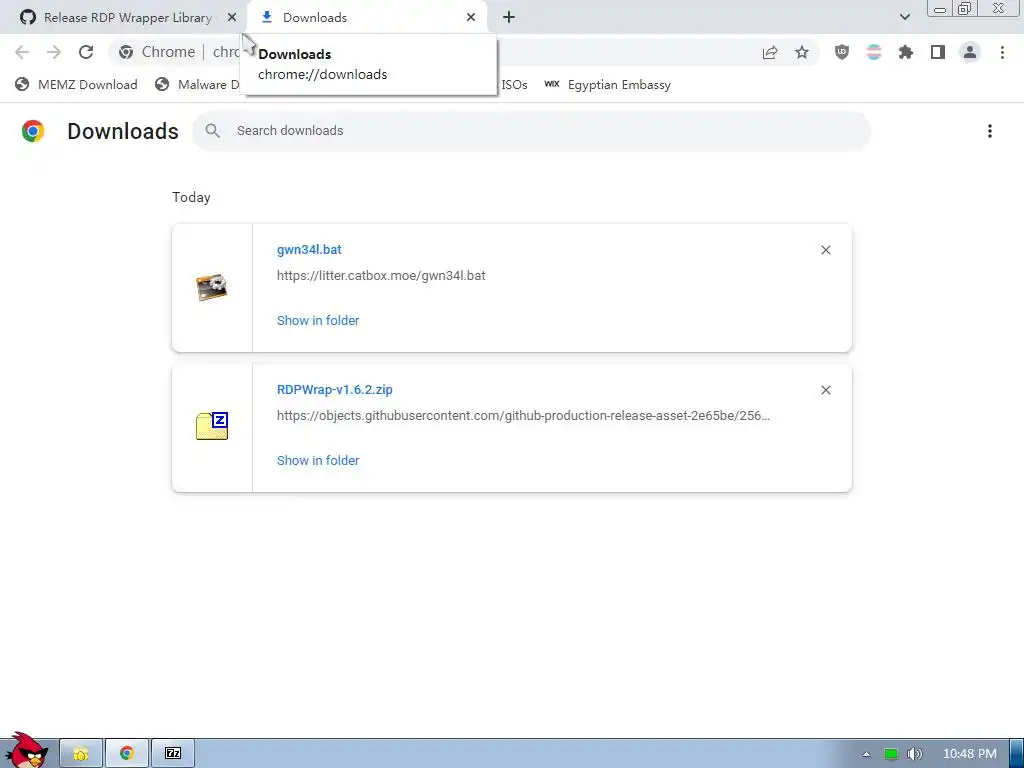Show gwn34l.bat in folder
This screenshot has width=1024, height=768.
coord(318,321)
